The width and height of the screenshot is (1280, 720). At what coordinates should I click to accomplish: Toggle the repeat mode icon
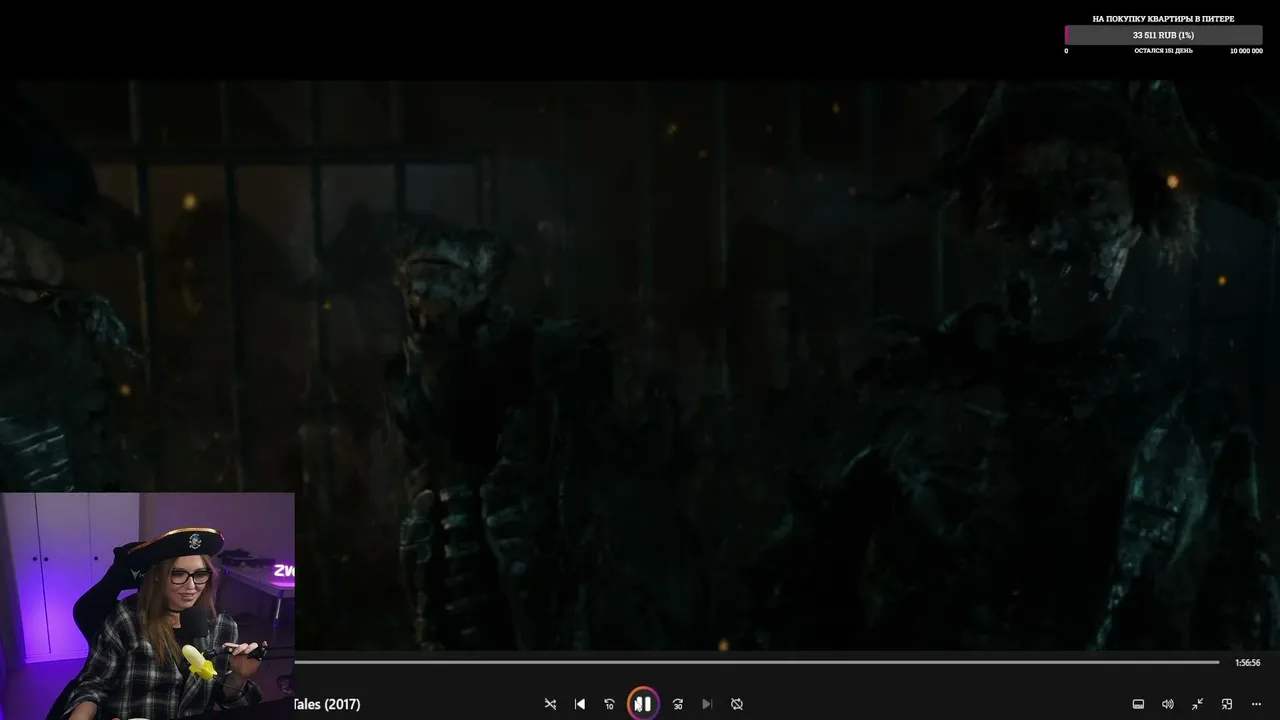point(737,704)
